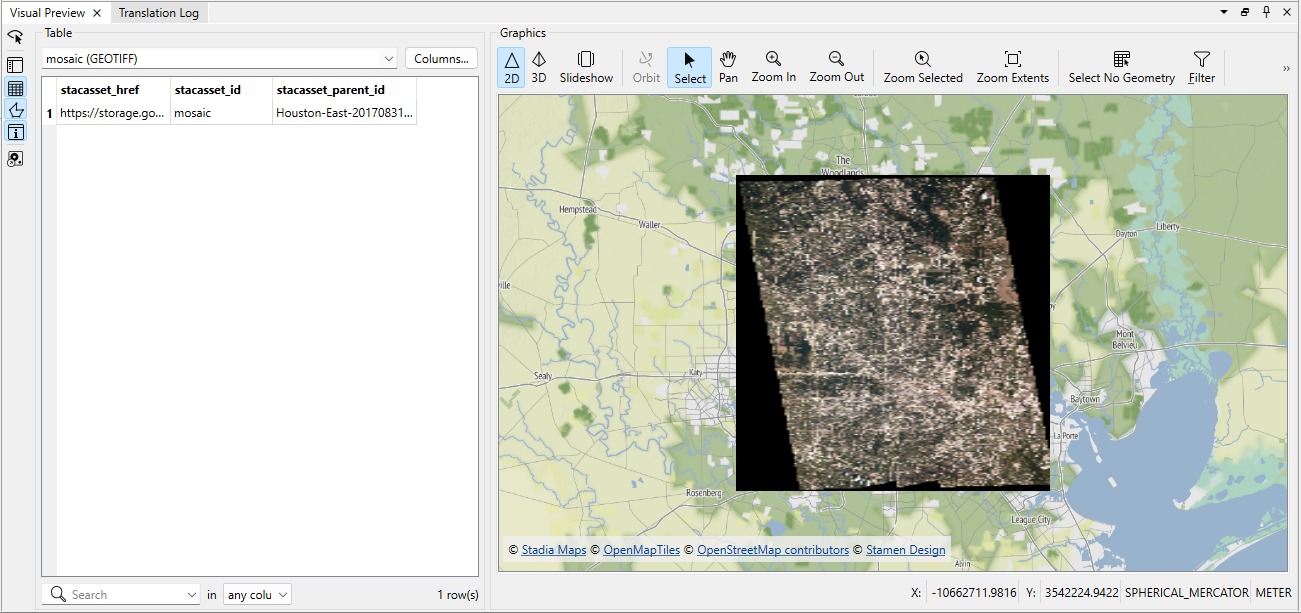Screen dimensions: 1301x613
Task: Toggle the Table view panel in sidebar
Action: coord(15,88)
